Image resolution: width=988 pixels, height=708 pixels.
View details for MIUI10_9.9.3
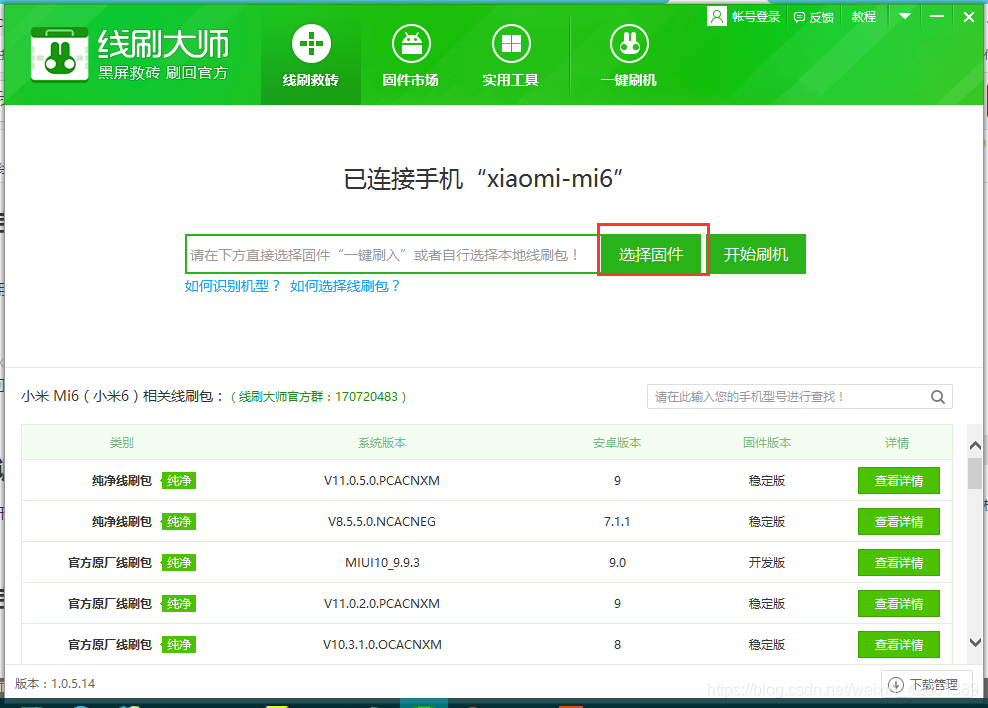pyautogui.click(x=899, y=562)
